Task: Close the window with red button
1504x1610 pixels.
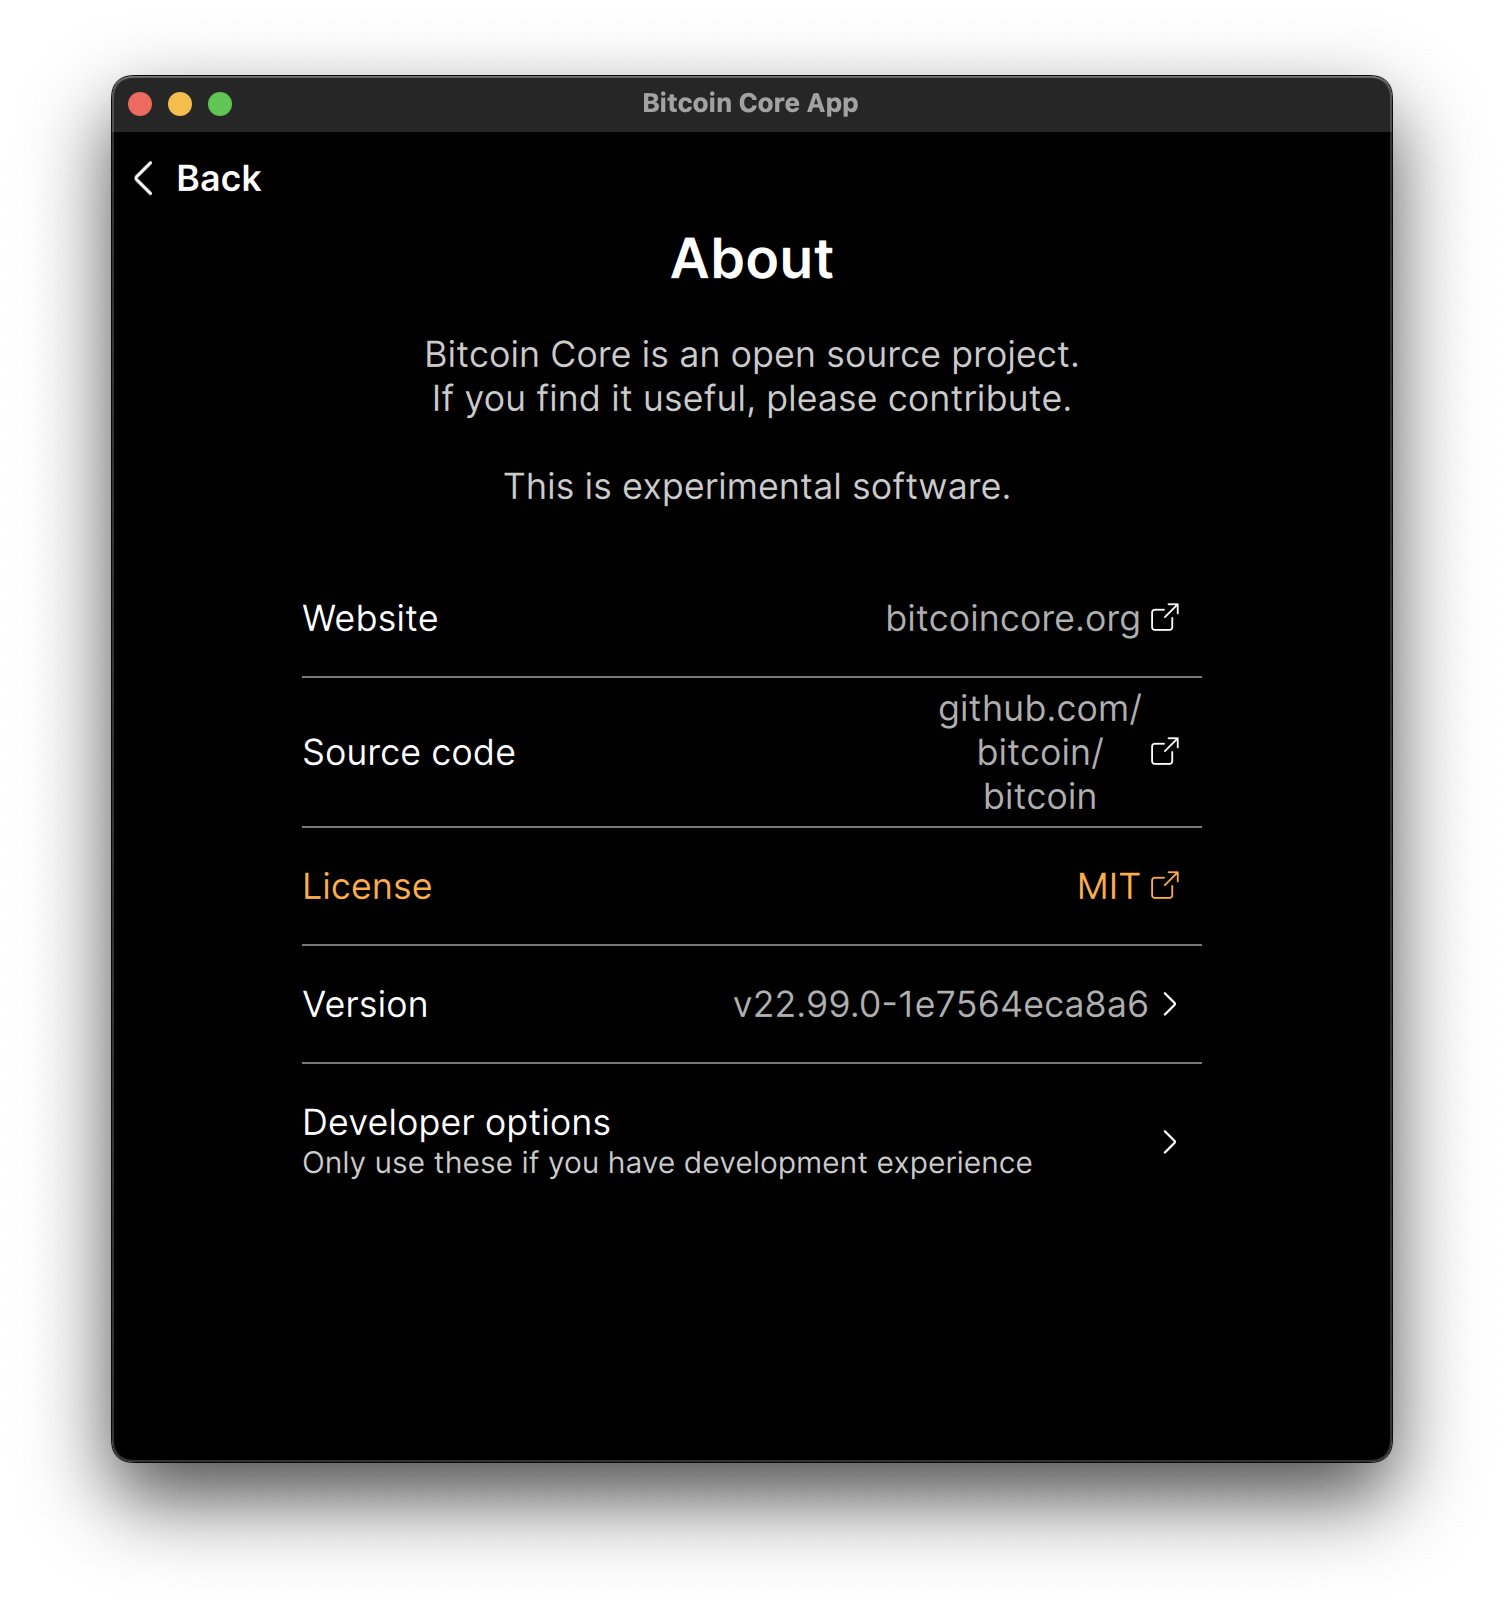Action: point(140,104)
